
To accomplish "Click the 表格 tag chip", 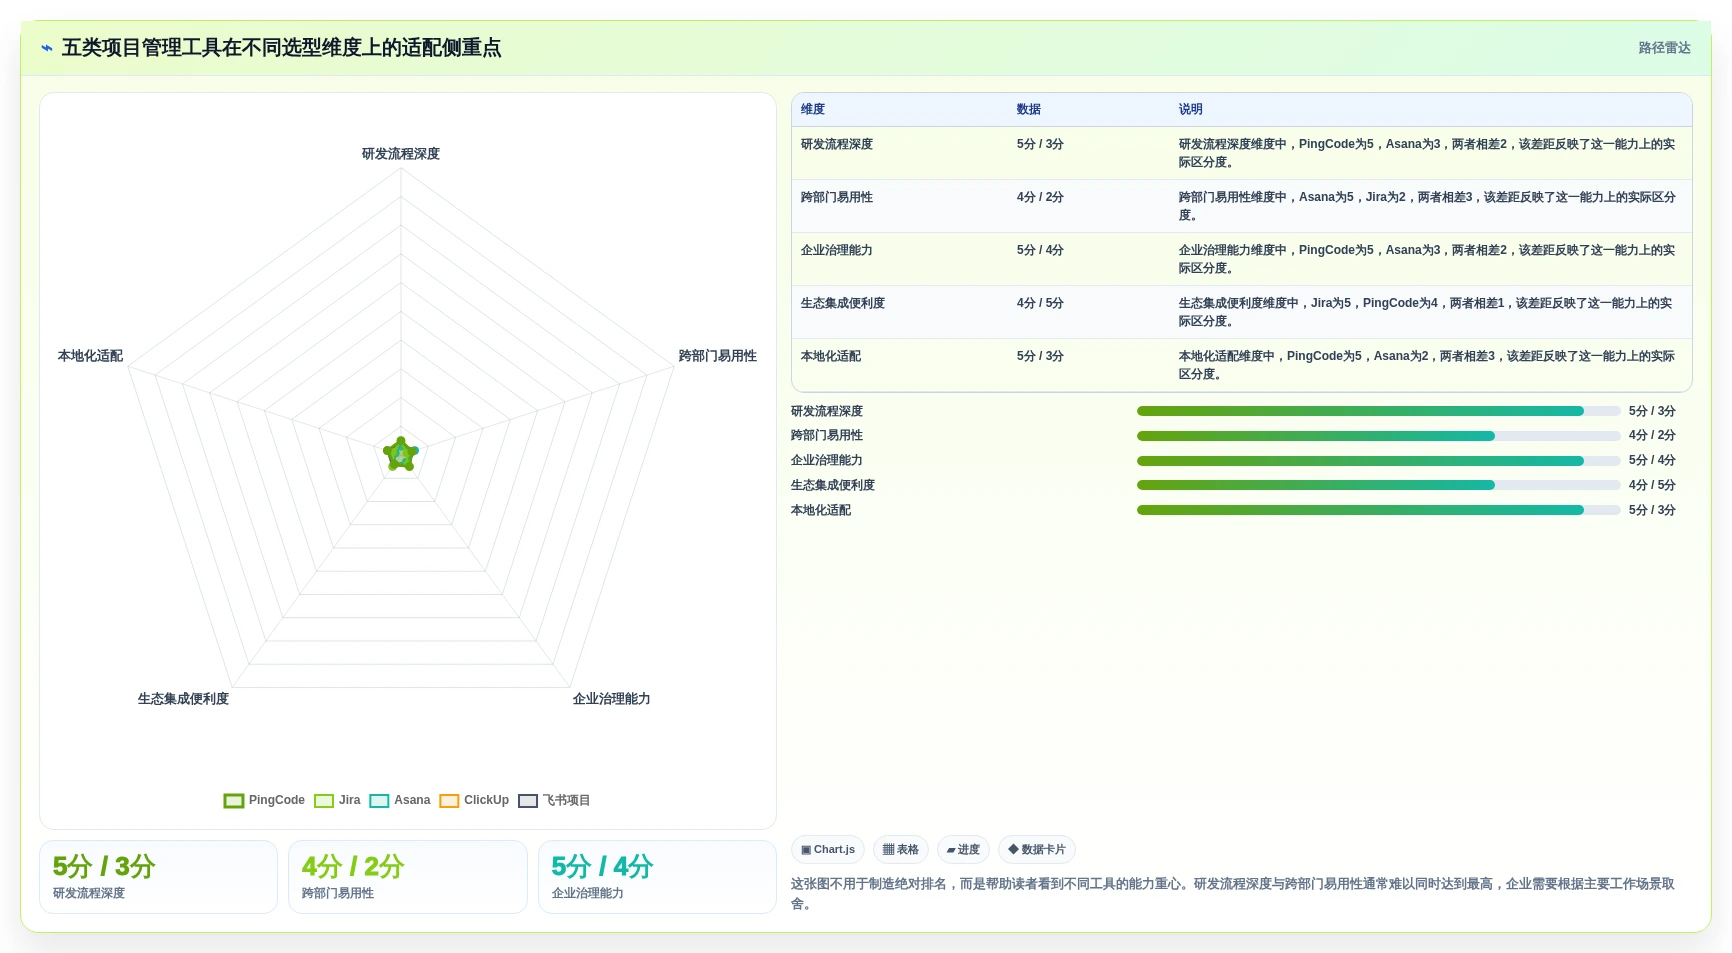I will tap(901, 850).
